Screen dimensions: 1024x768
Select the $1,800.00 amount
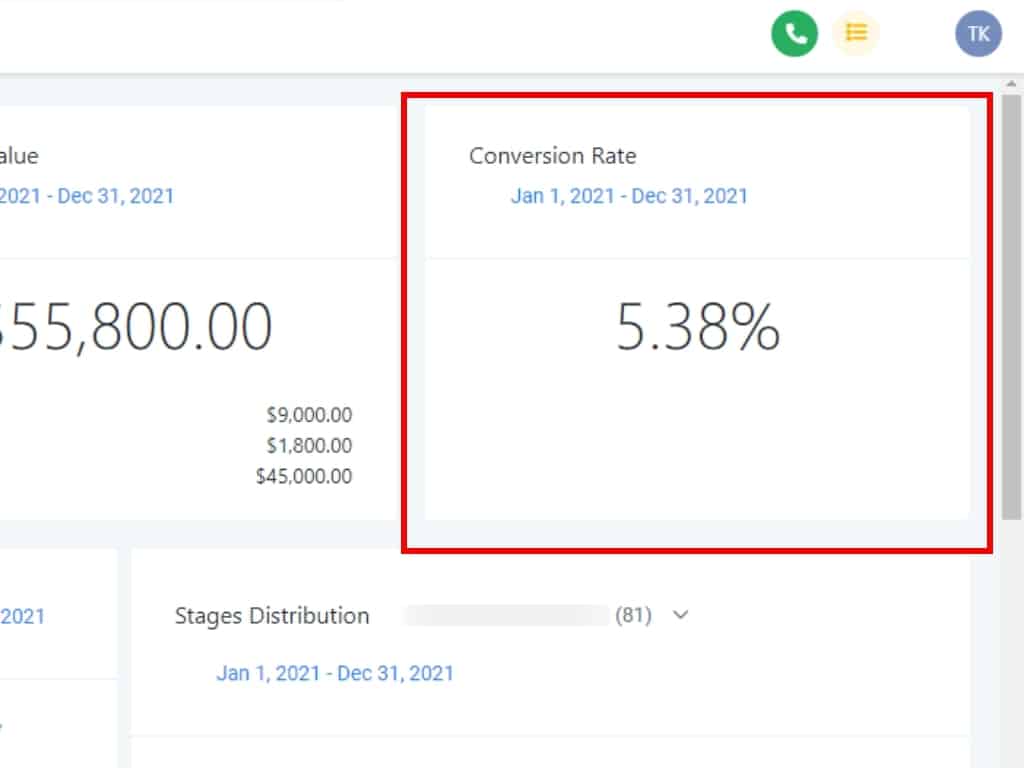click(309, 446)
